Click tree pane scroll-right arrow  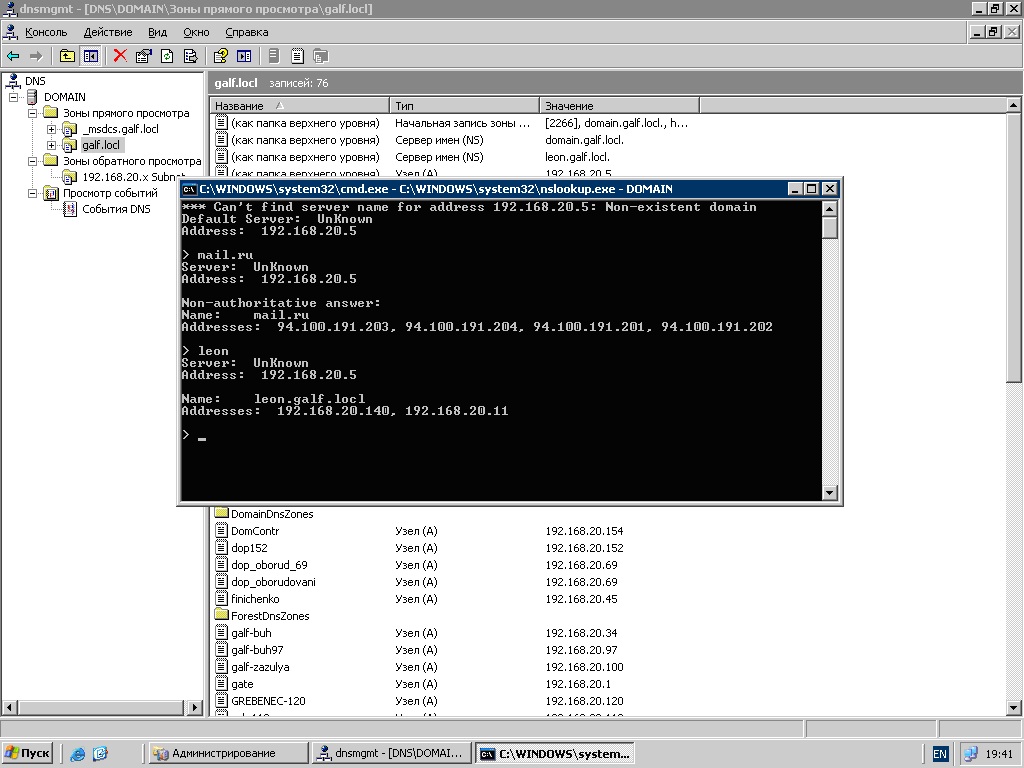coord(195,707)
